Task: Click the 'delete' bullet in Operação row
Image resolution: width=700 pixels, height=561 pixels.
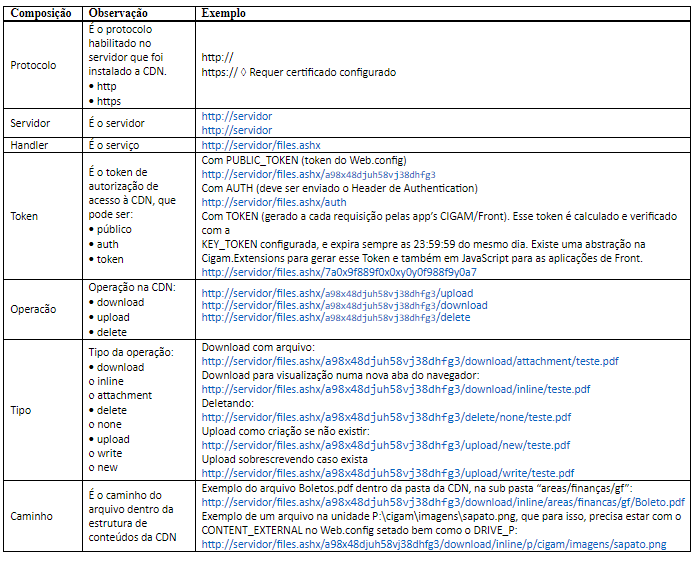Action: coord(108,332)
